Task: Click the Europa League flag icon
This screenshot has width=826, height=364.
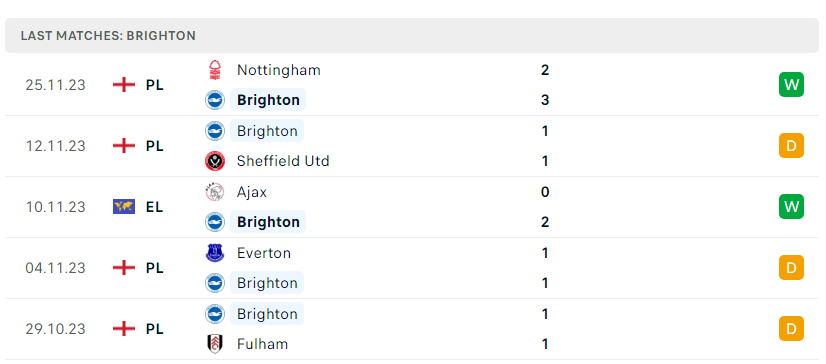Action: [124, 207]
